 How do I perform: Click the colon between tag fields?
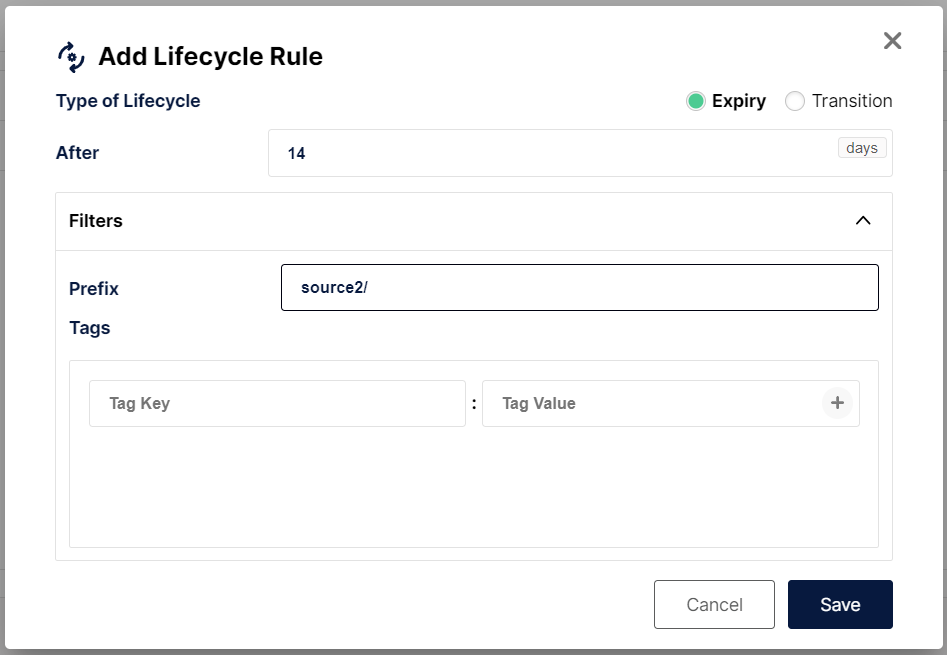472,402
